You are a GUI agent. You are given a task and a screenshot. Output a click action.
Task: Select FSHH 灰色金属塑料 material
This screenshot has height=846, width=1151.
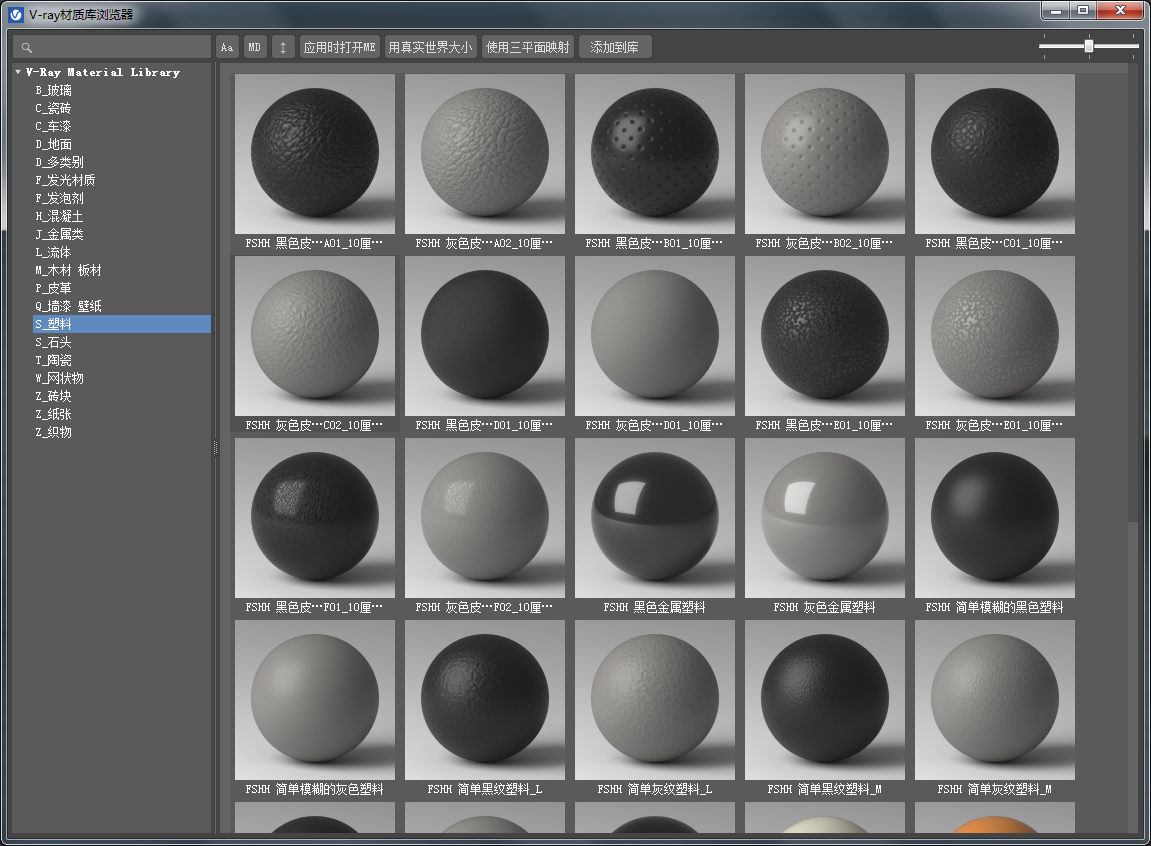tap(825, 517)
